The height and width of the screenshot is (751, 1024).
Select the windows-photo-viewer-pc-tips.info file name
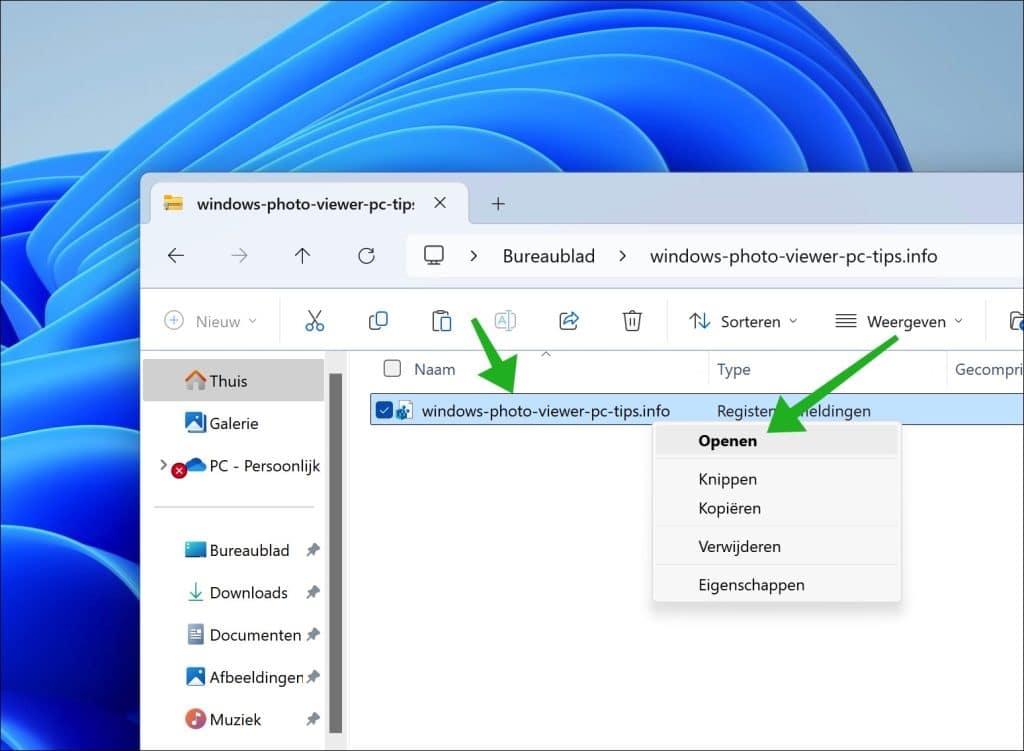pos(545,411)
